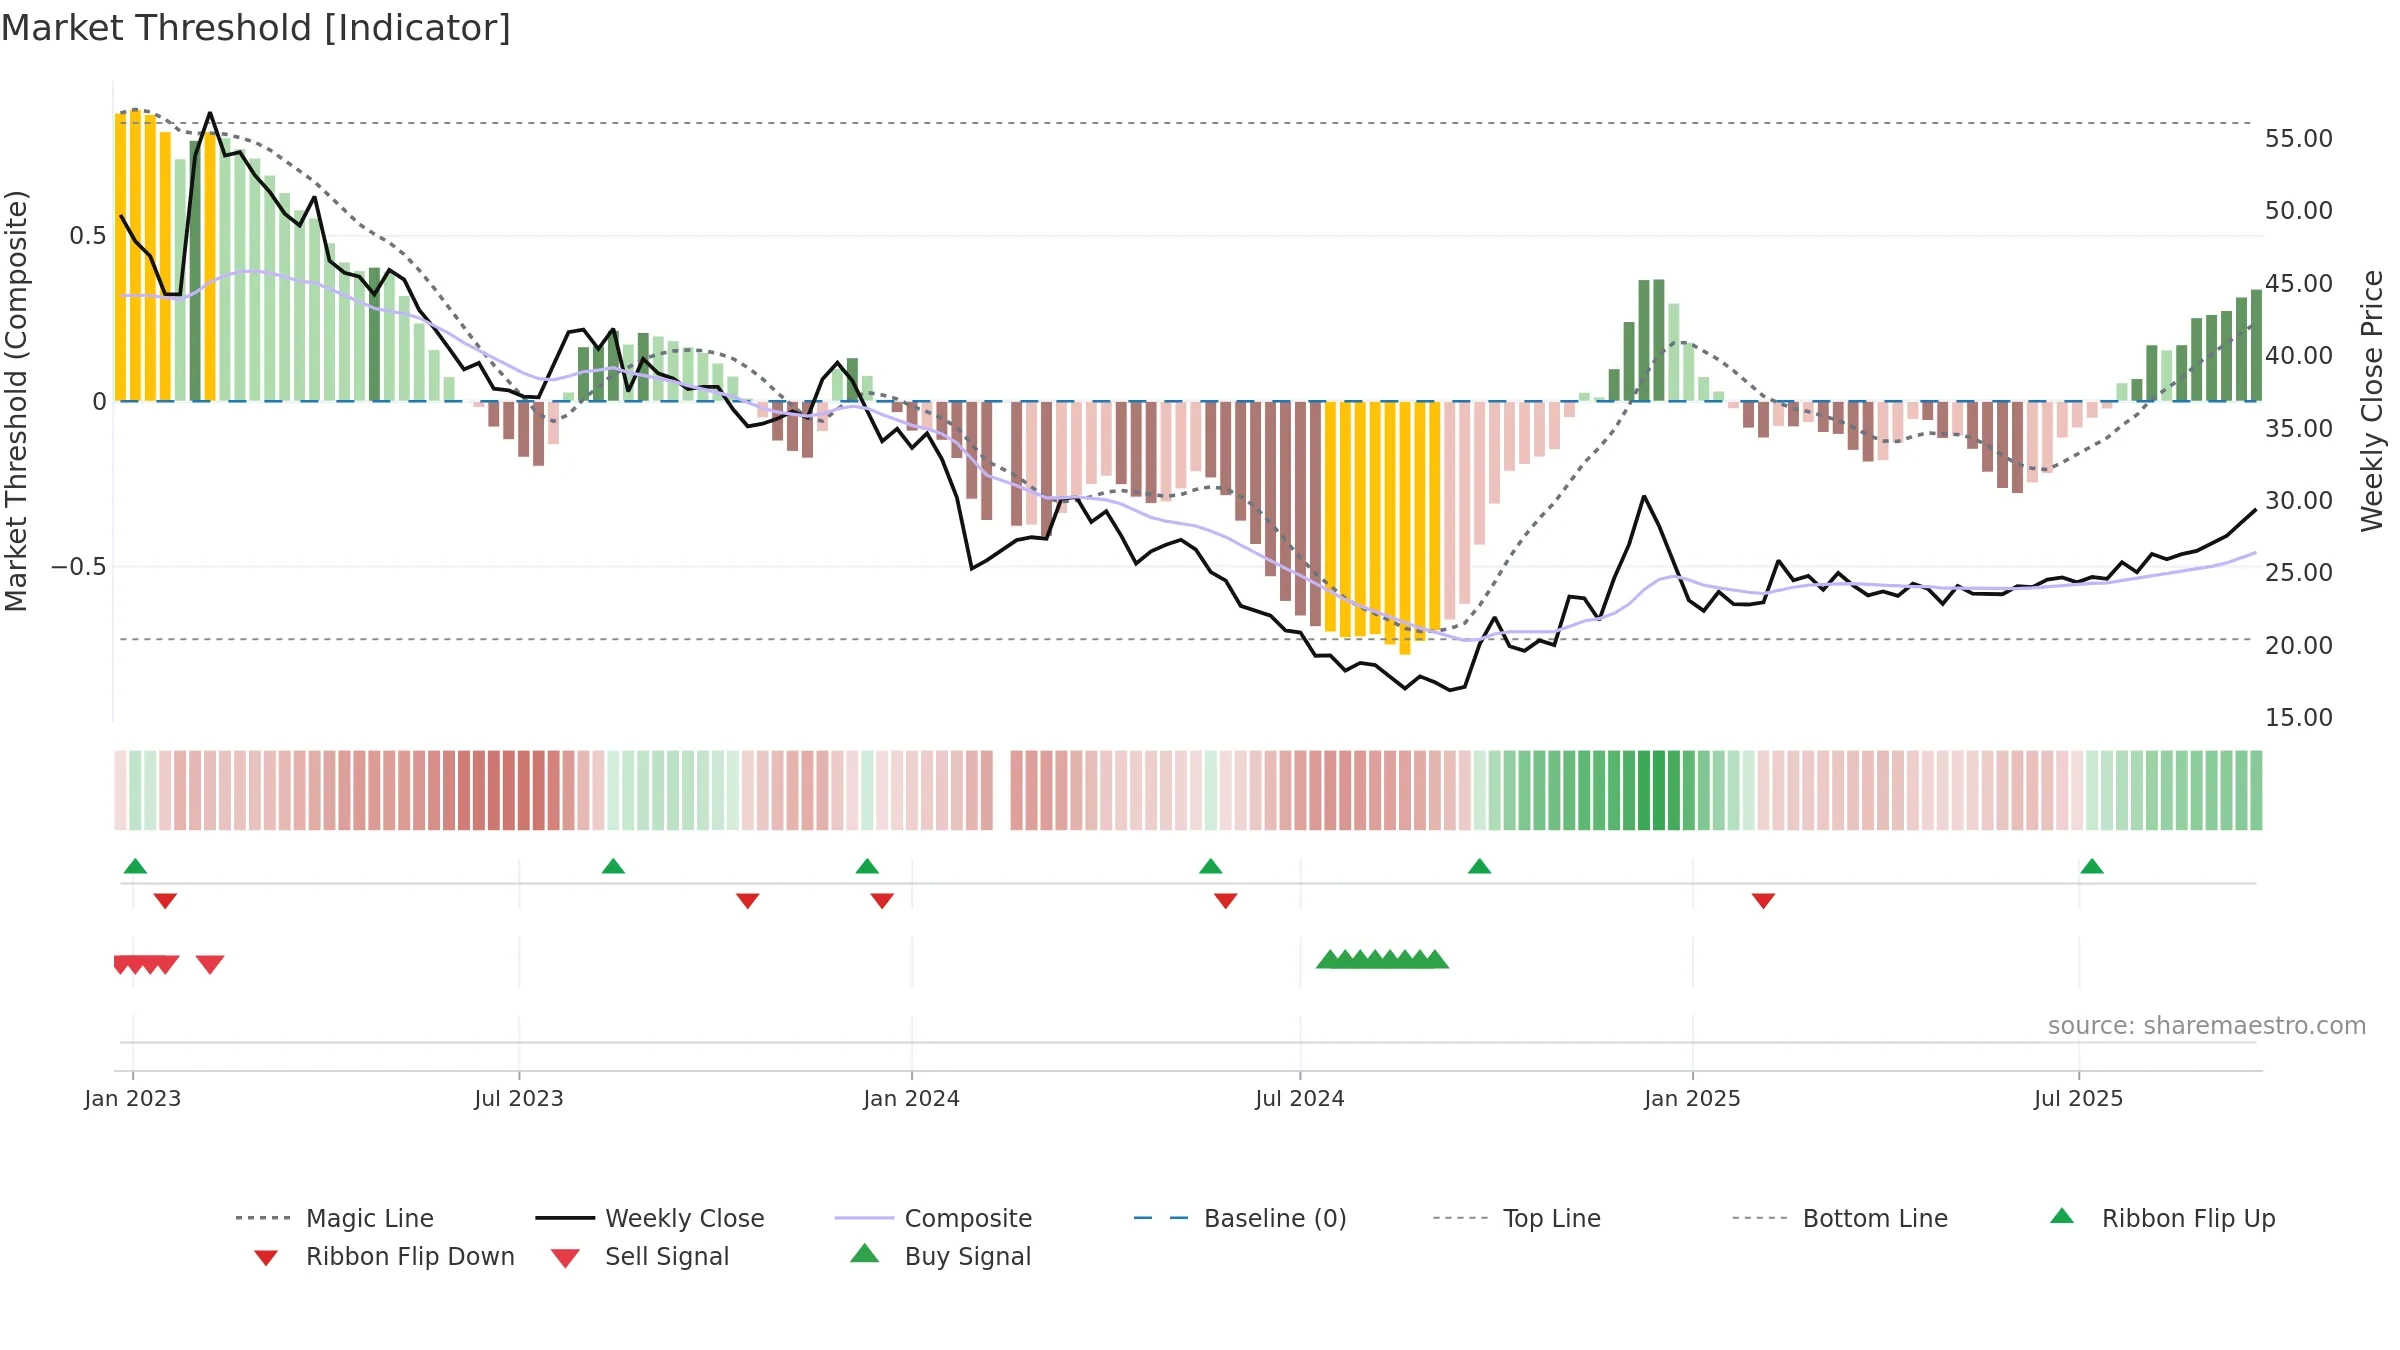Image resolution: width=2400 pixels, height=1350 pixels.
Task: Toggle the Top Line legend entry
Action: (x=1516, y=1218)
